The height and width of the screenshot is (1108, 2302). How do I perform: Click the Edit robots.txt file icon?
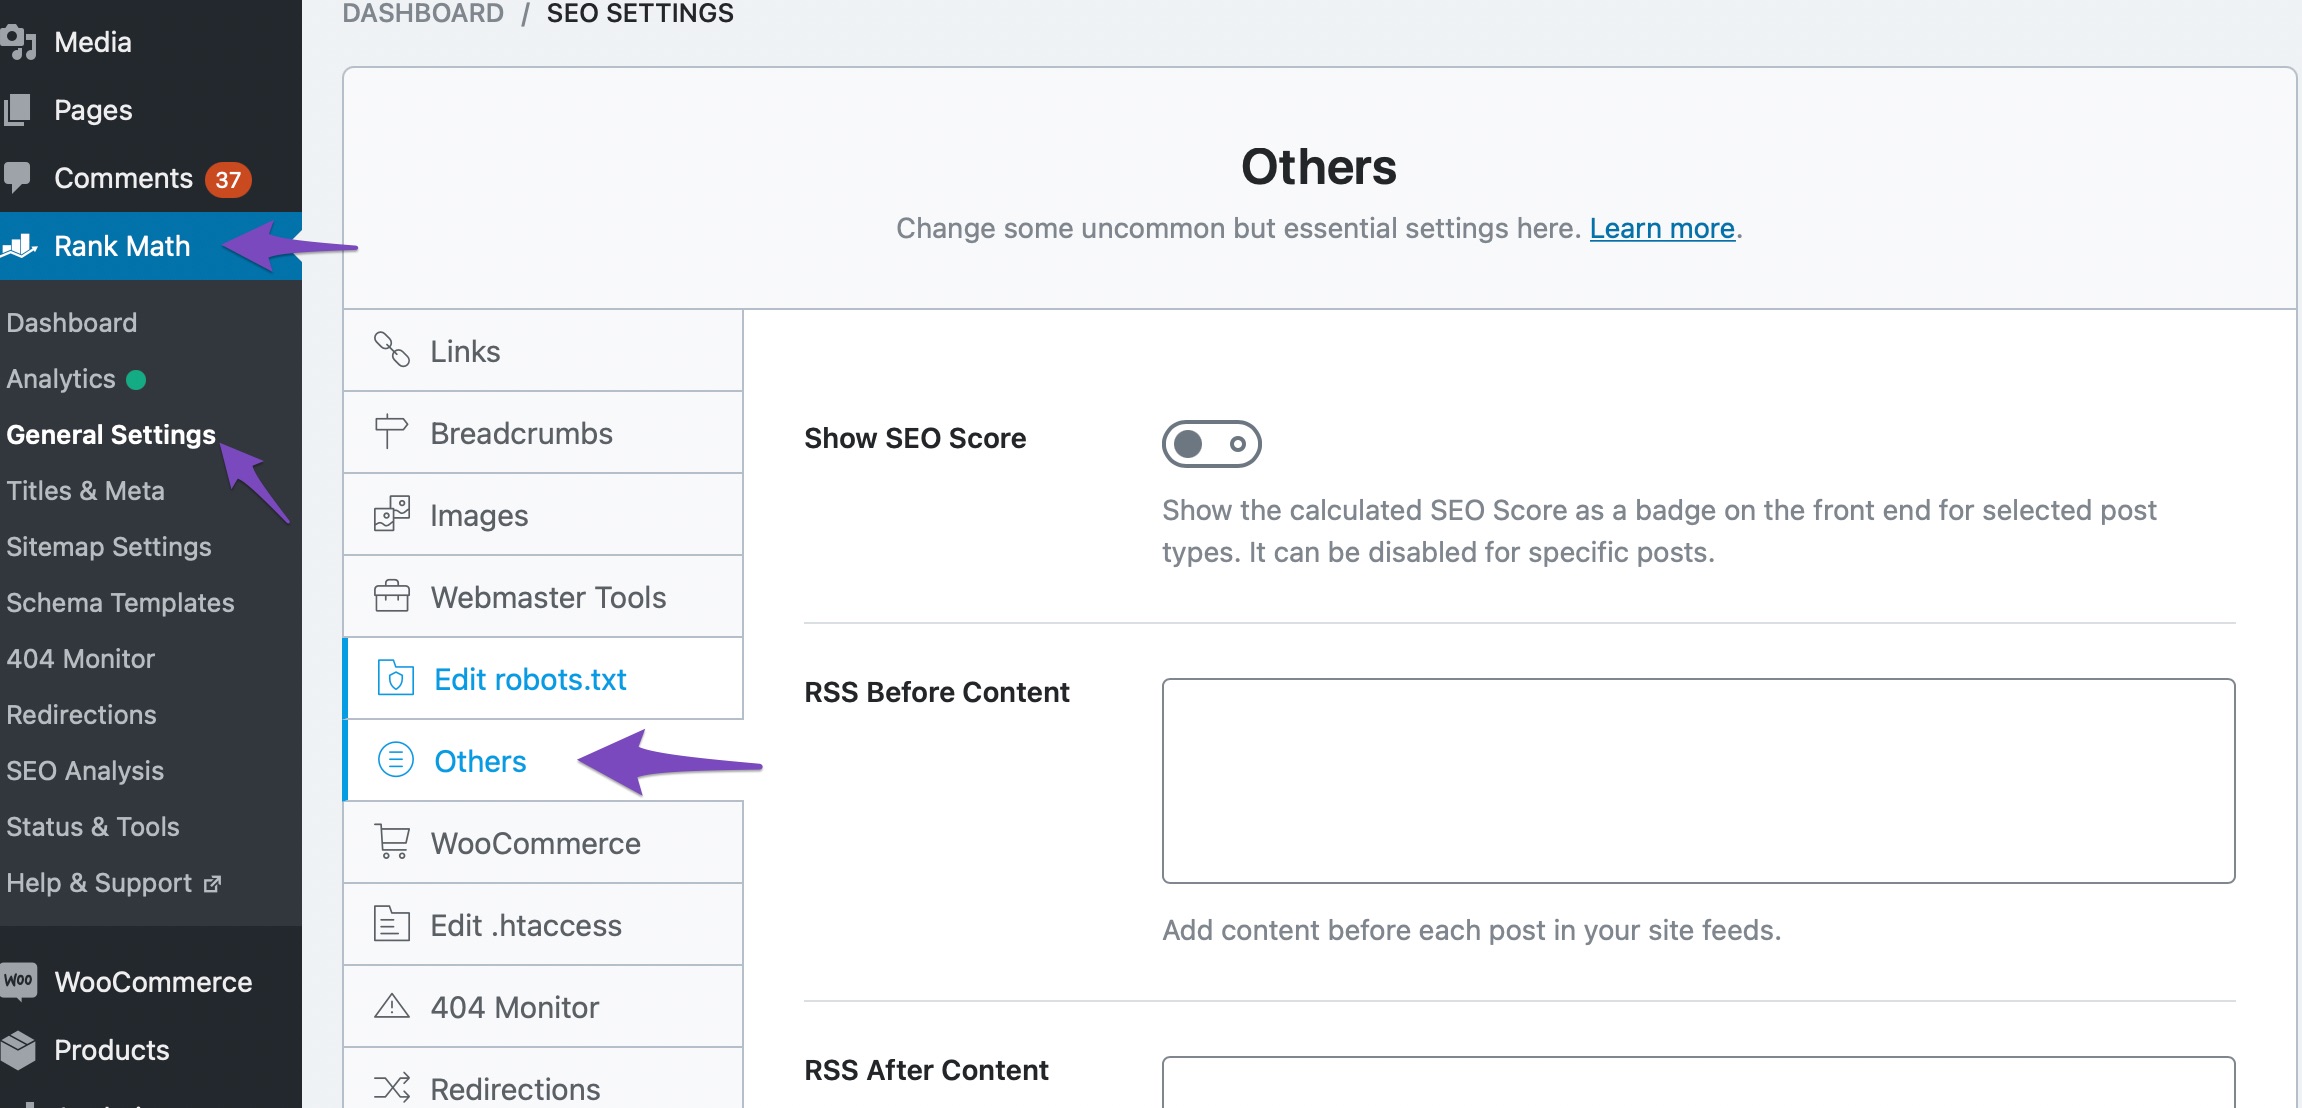(395, 678)
